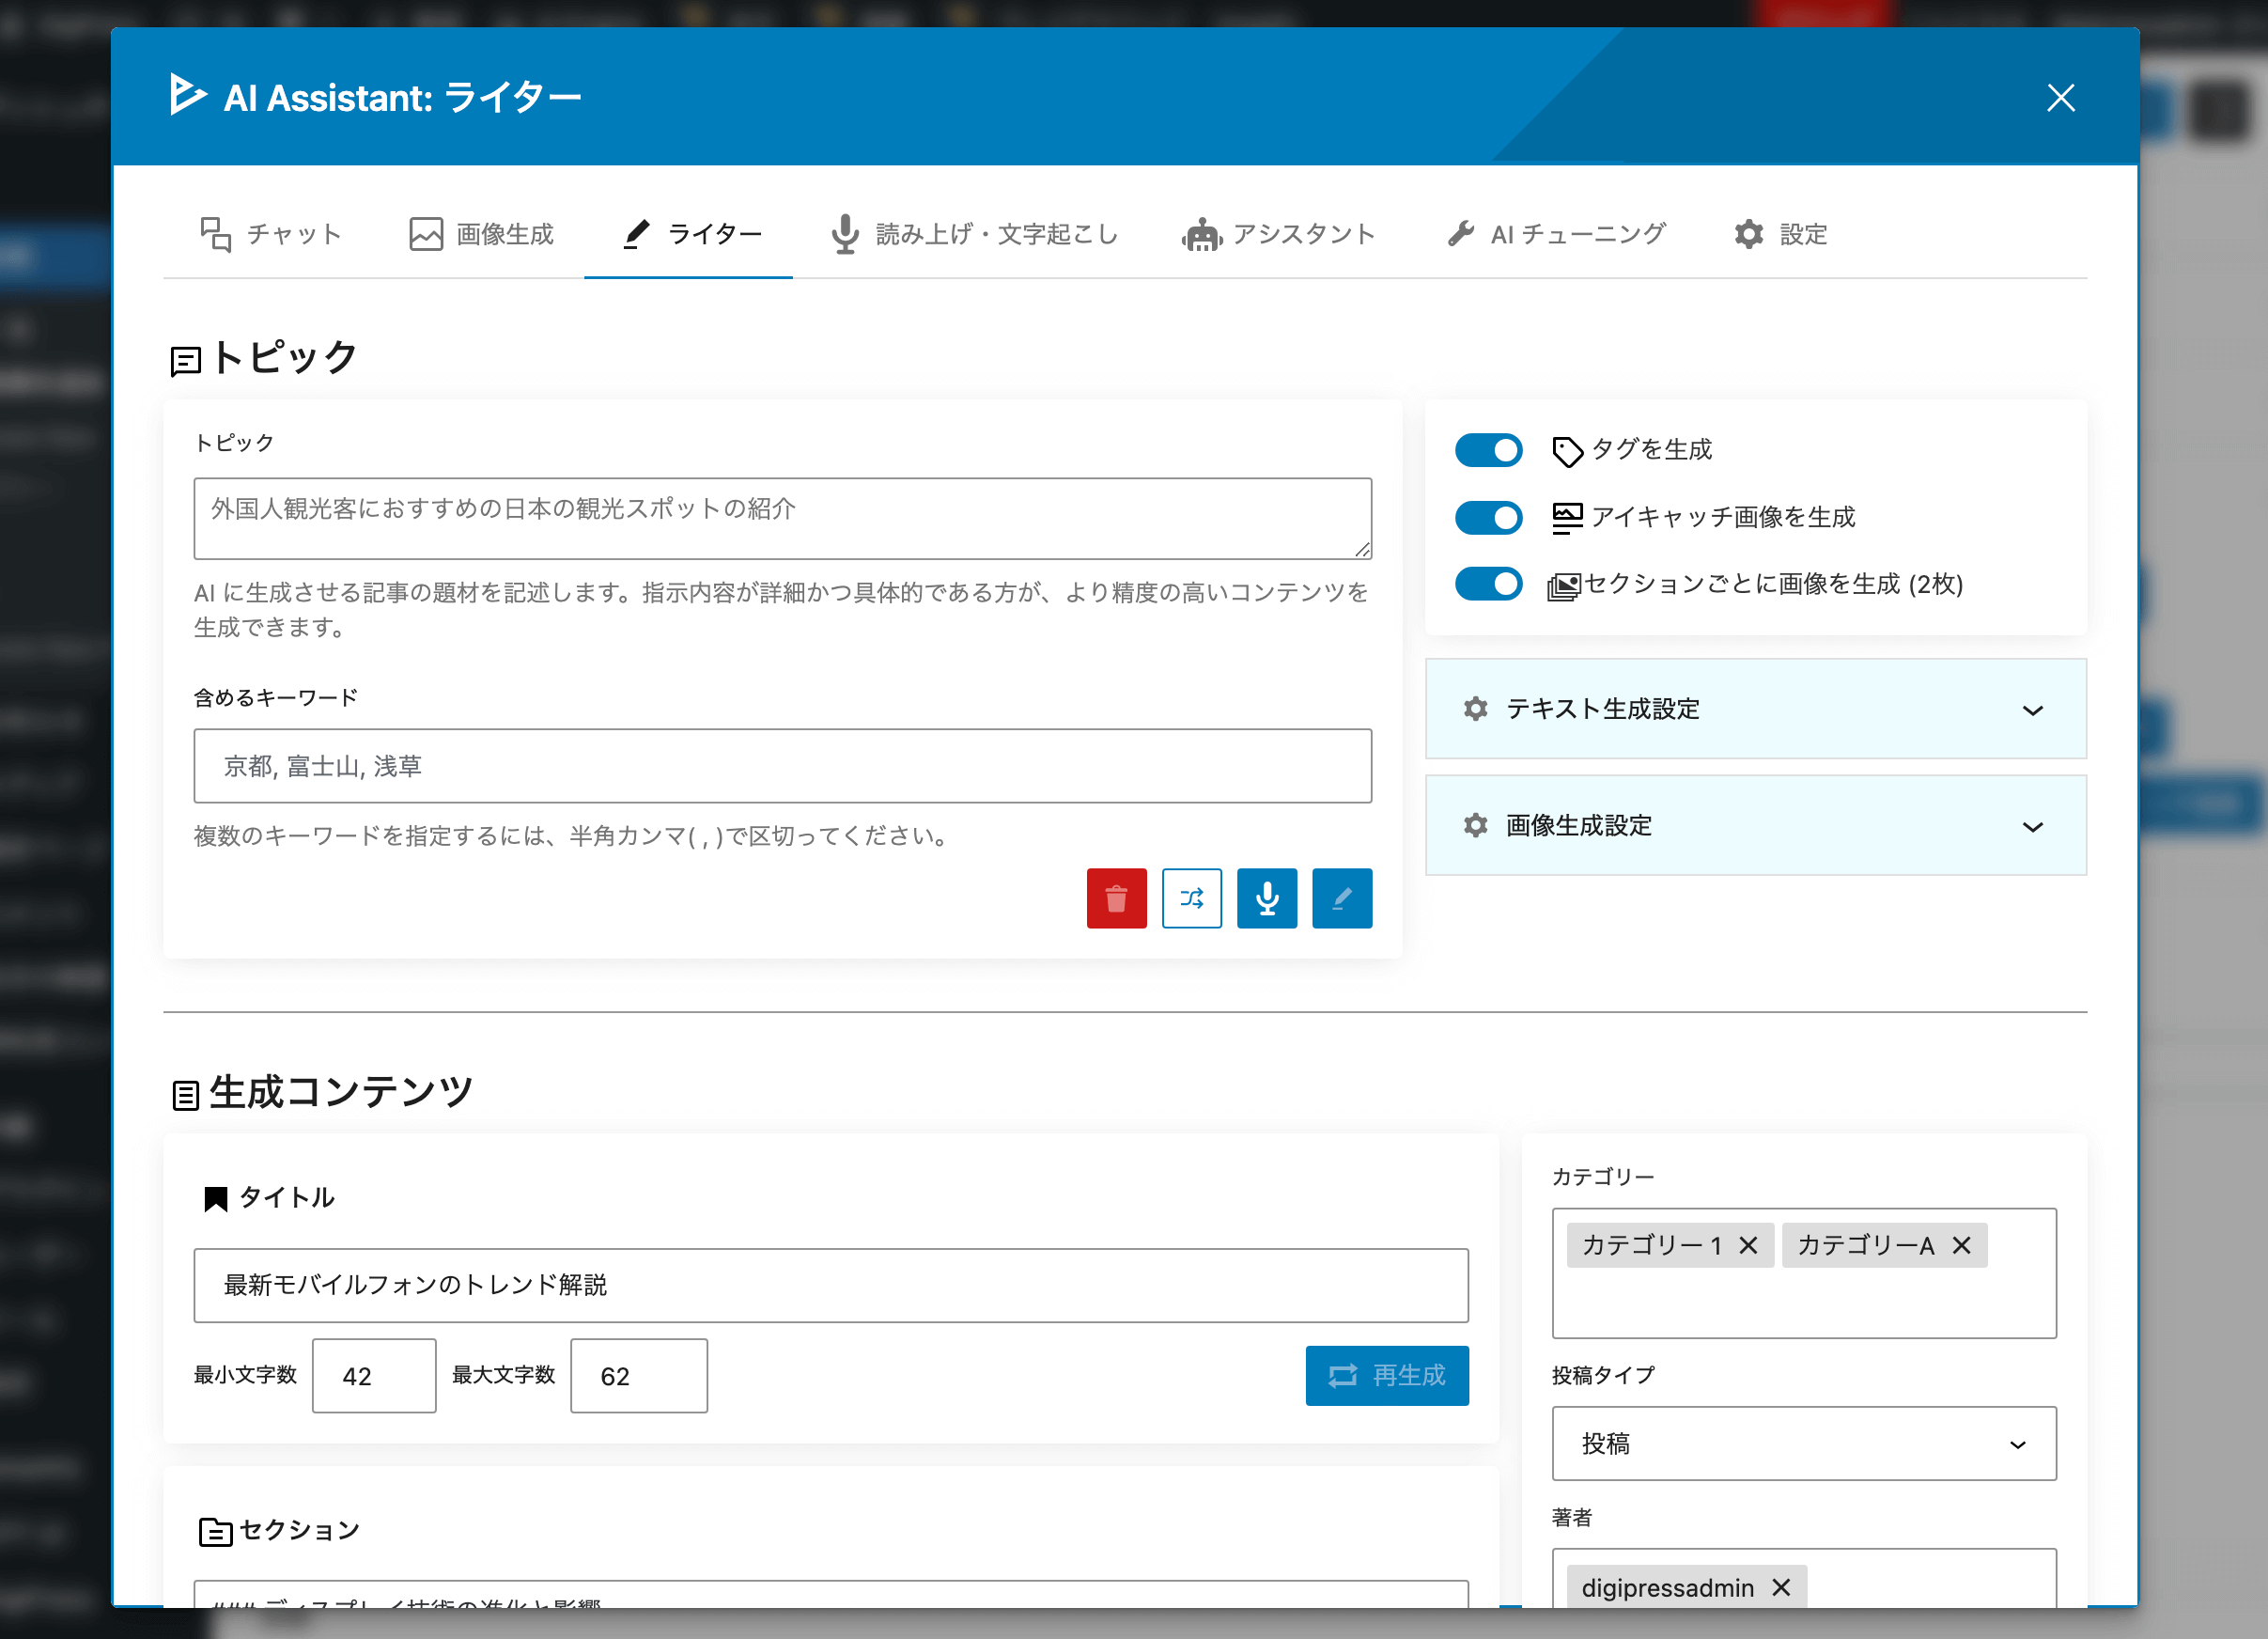
Task: Click the 生成コンテンツ heading icon
Action: pos(185,1095)
